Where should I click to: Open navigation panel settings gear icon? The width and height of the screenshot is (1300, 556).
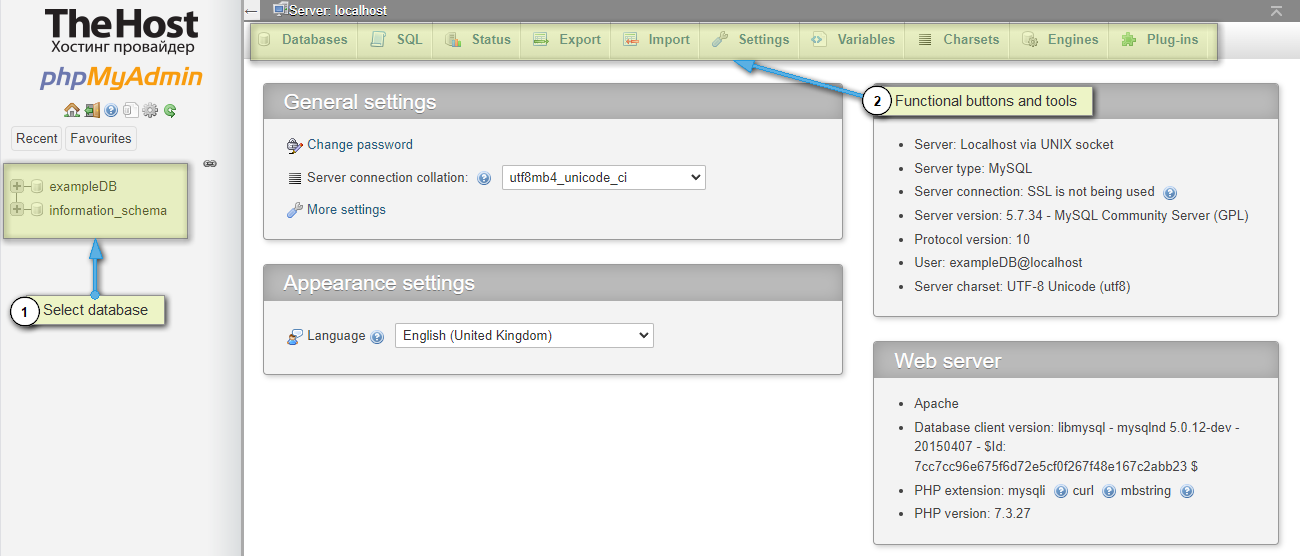click(150, 110)
